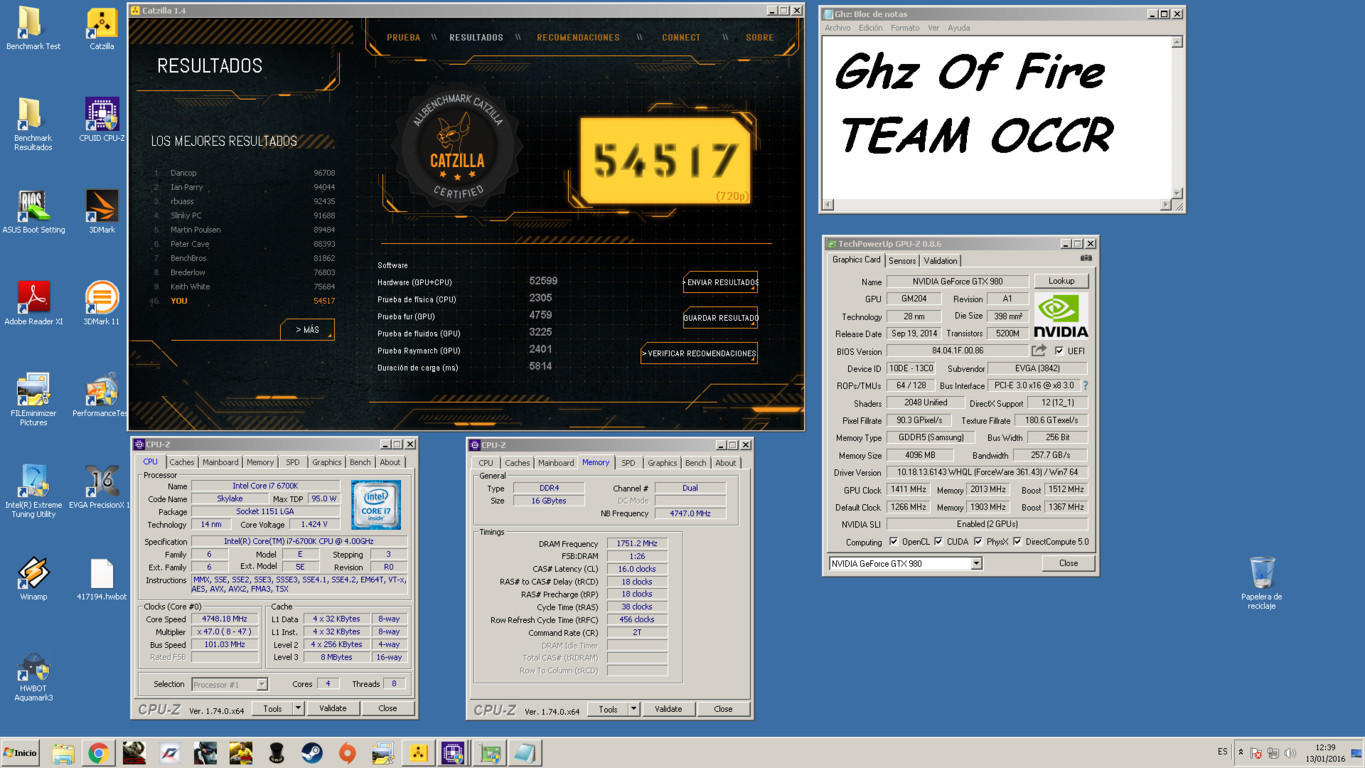The image size is (1365, 768).
Task: Open the 417194.hwbot file on the desktop
Action: coord(101,579)
